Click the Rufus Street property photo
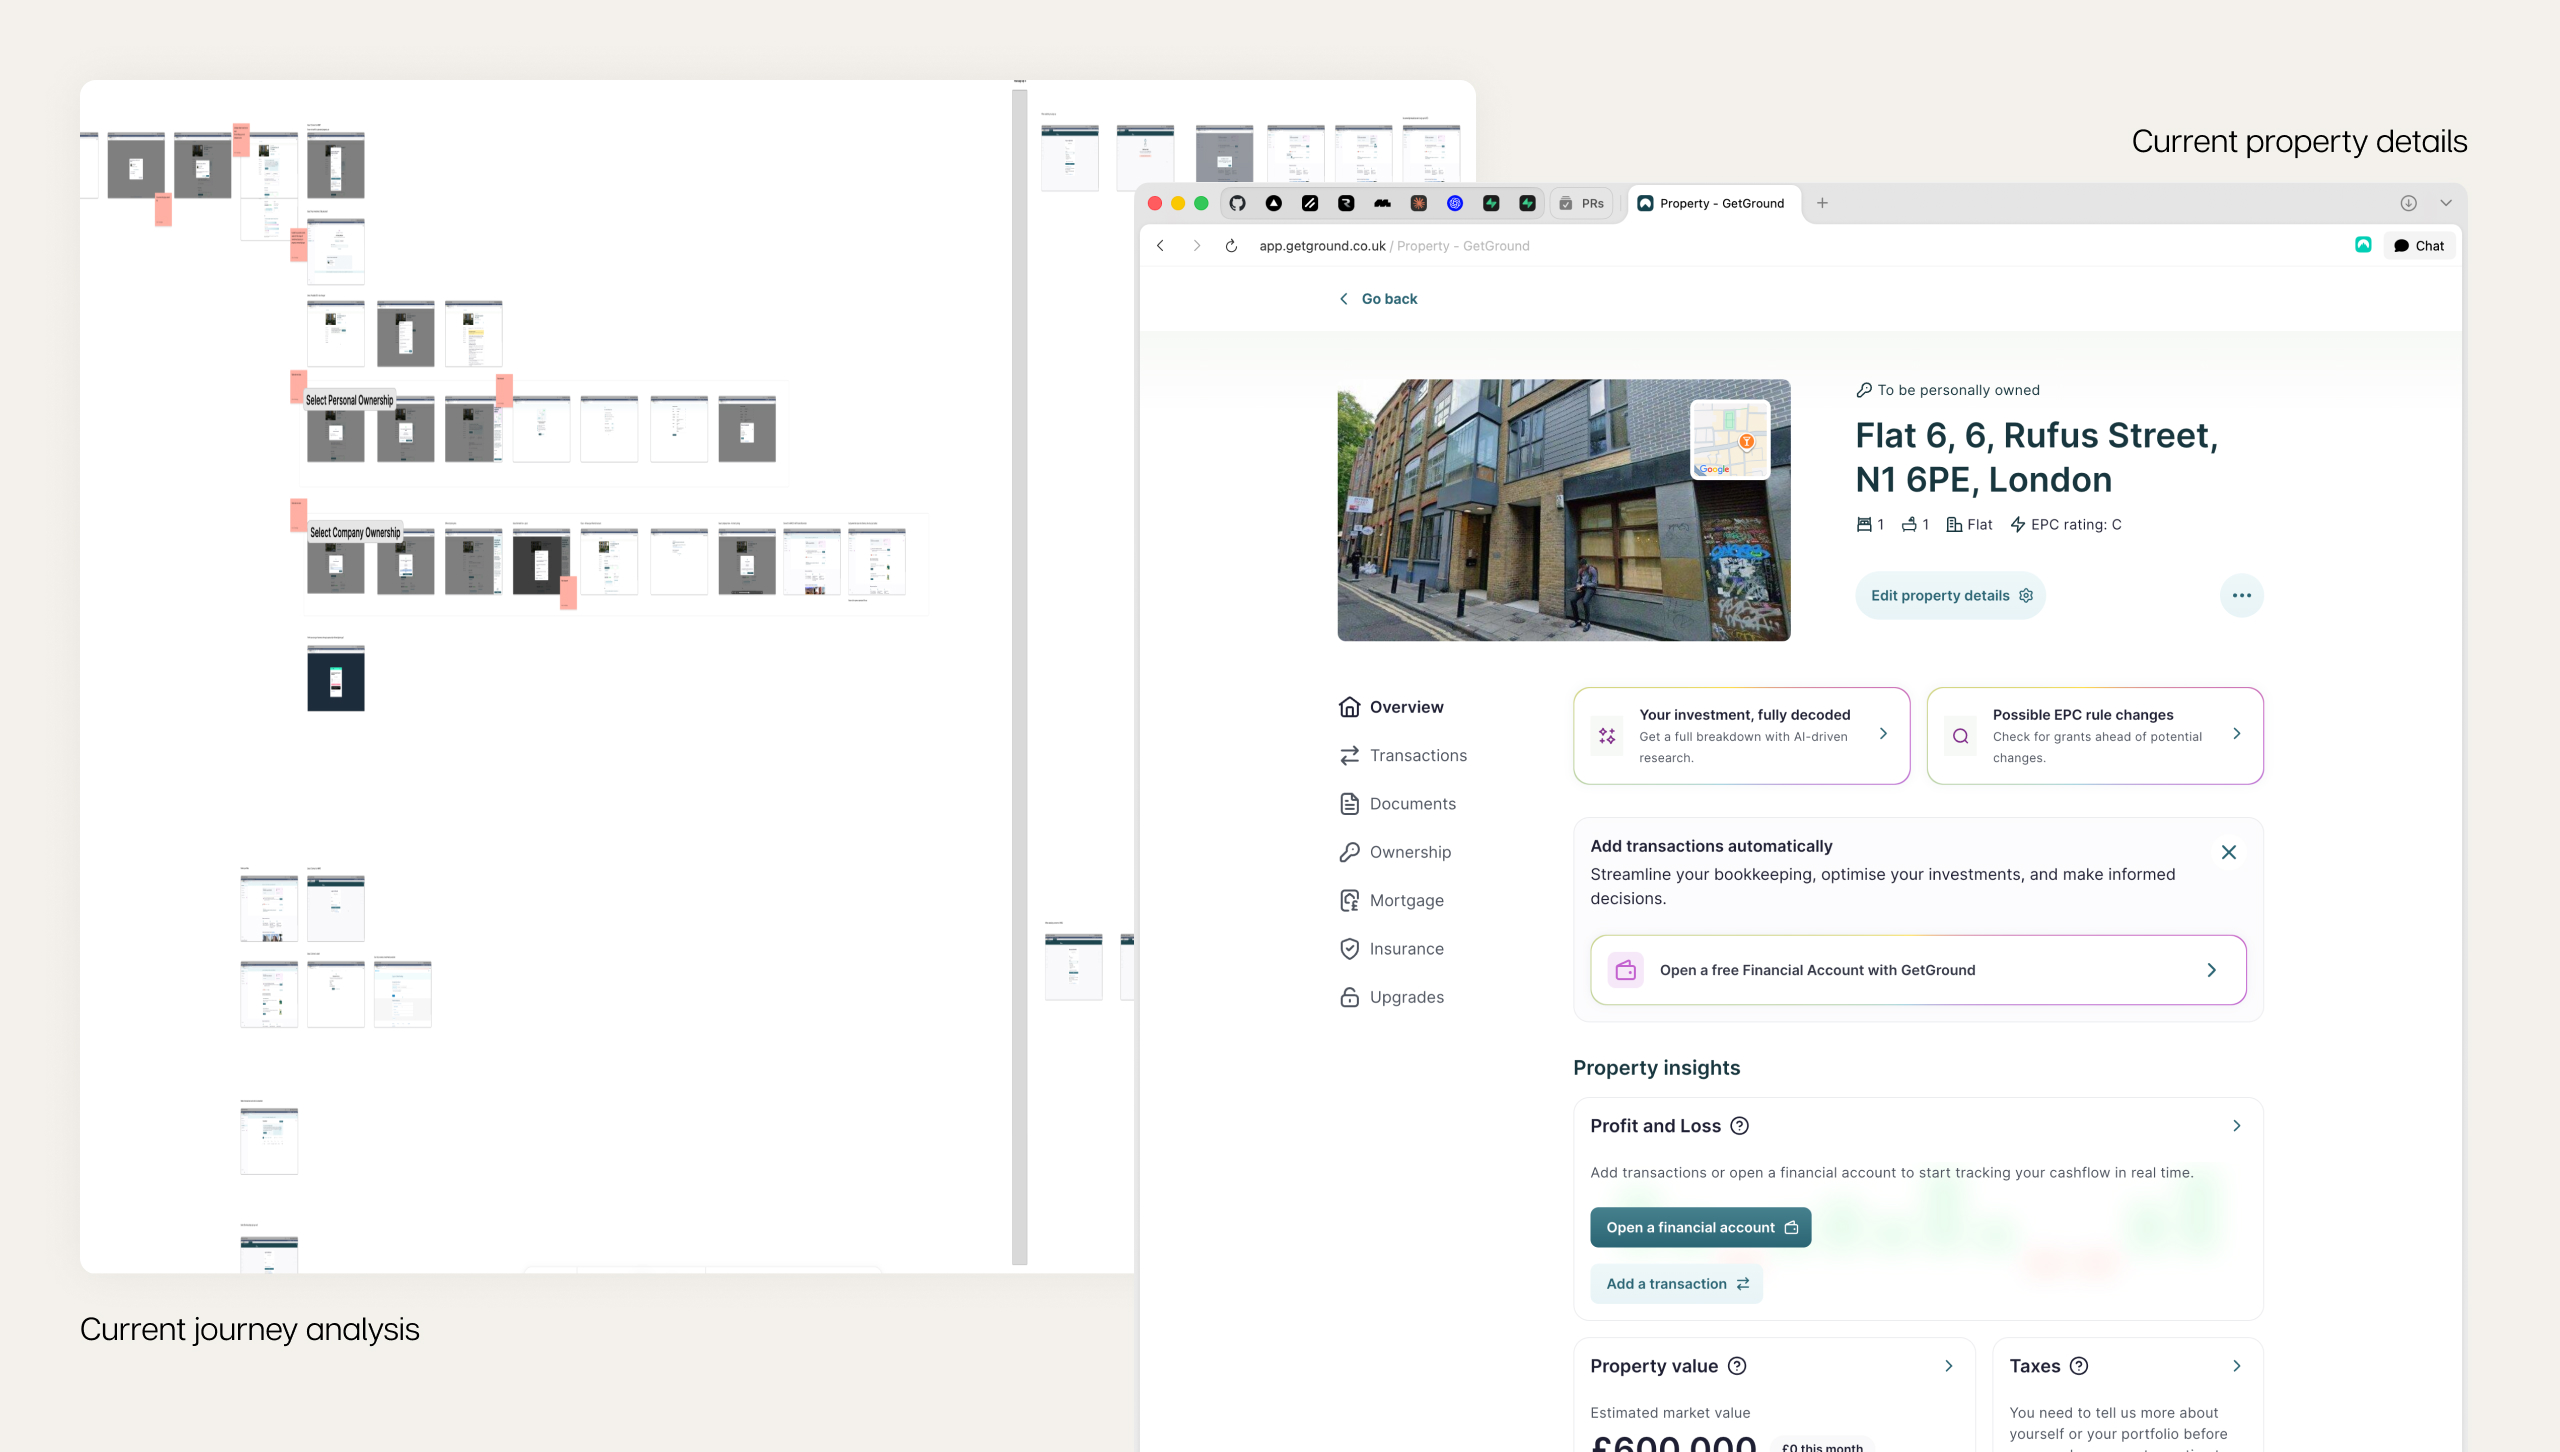 coord(1563,510)
